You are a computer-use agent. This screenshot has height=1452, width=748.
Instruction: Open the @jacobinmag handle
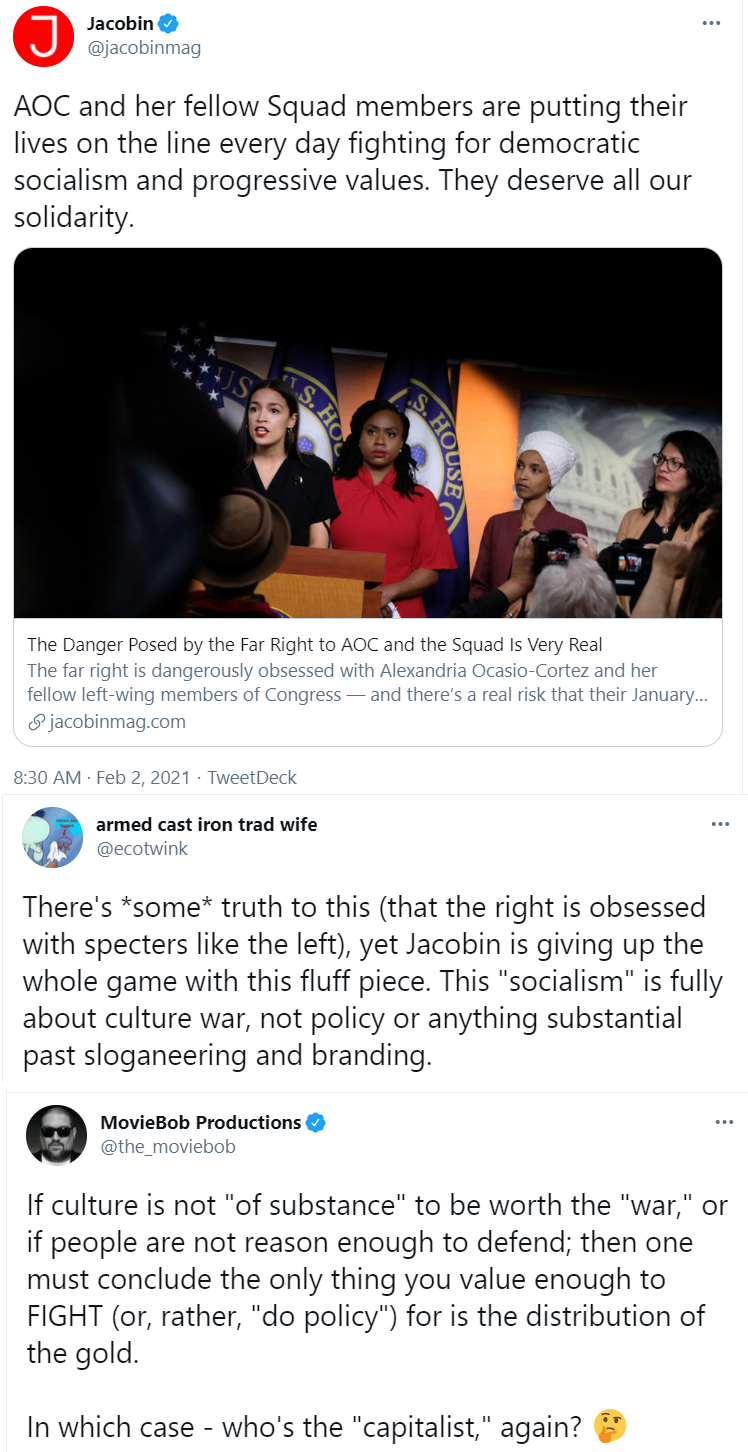144,47
